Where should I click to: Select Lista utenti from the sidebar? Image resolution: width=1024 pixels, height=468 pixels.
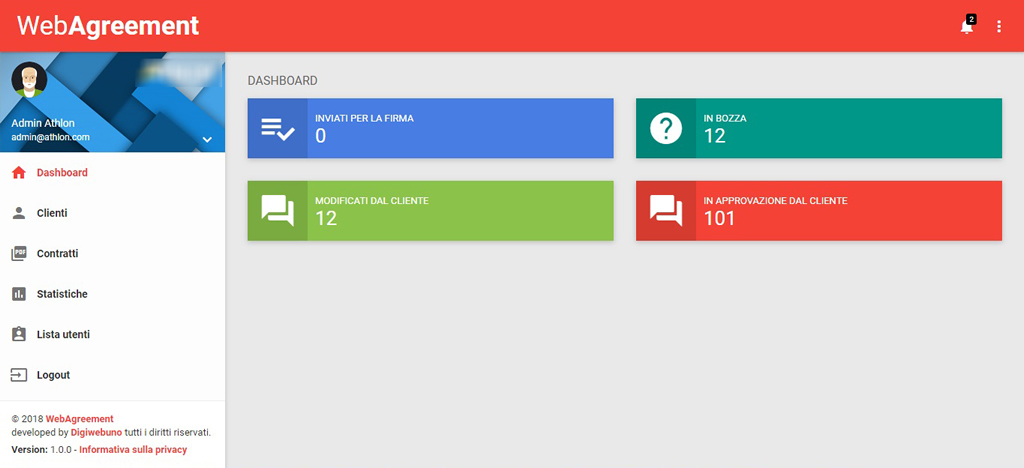coord(63,335)
